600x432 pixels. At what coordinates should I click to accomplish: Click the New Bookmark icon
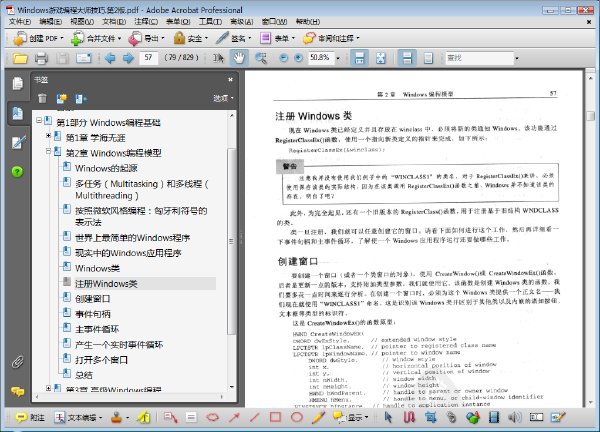coord(62,99)
